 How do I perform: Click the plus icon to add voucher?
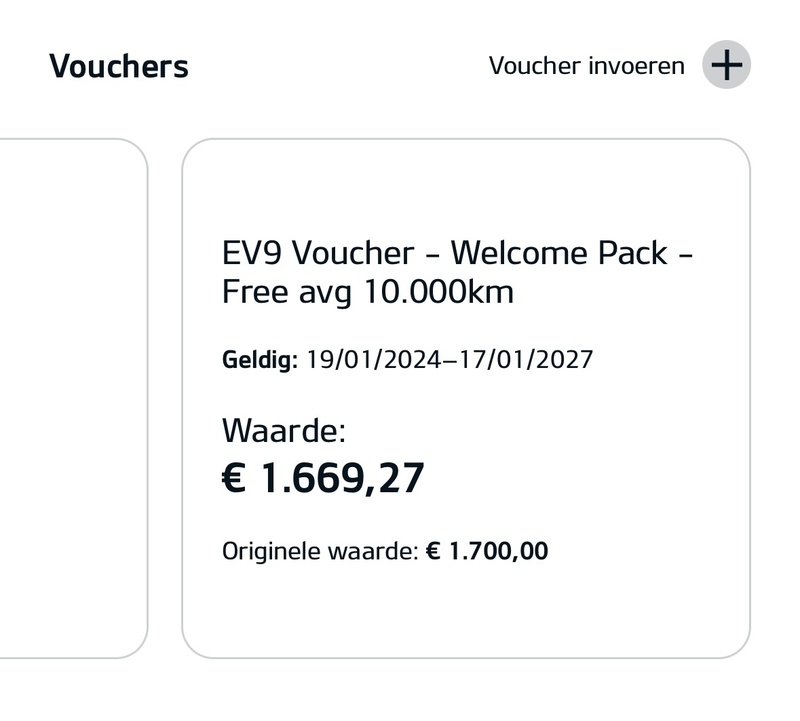pos(726,66)
